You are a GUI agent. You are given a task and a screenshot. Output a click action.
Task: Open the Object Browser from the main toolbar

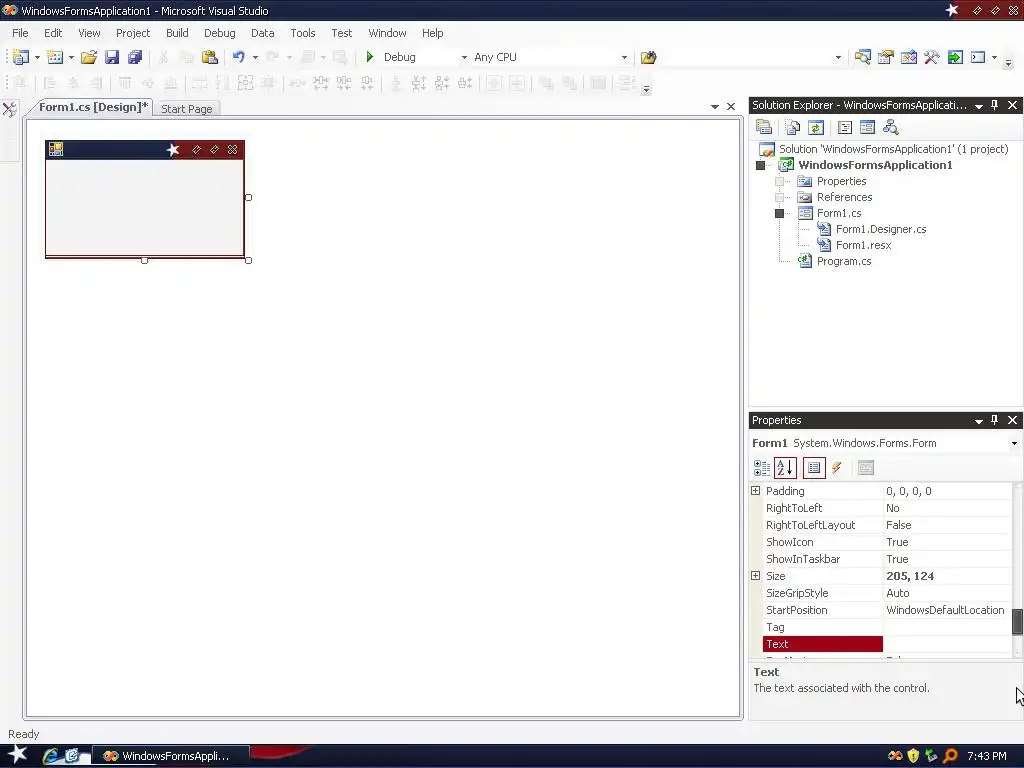point(908,57)
